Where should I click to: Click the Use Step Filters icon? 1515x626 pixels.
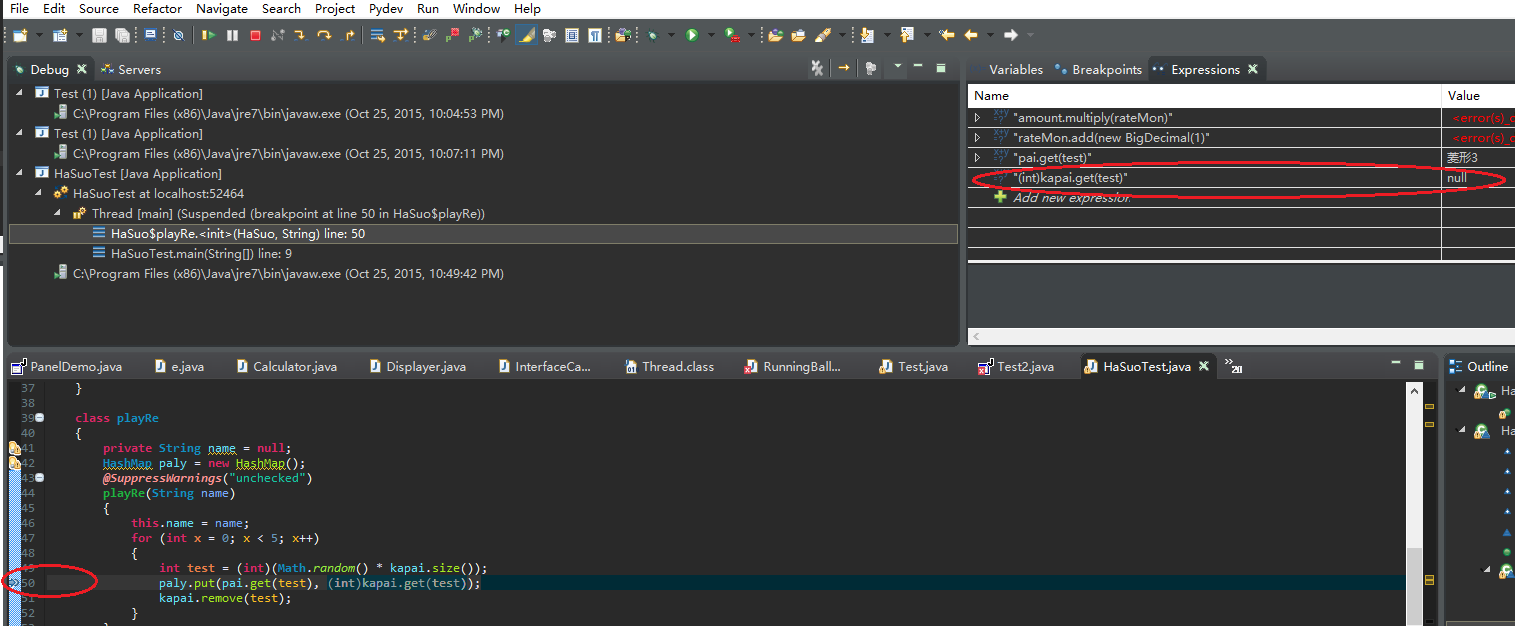pyautogui.click(x=400, y=35)
